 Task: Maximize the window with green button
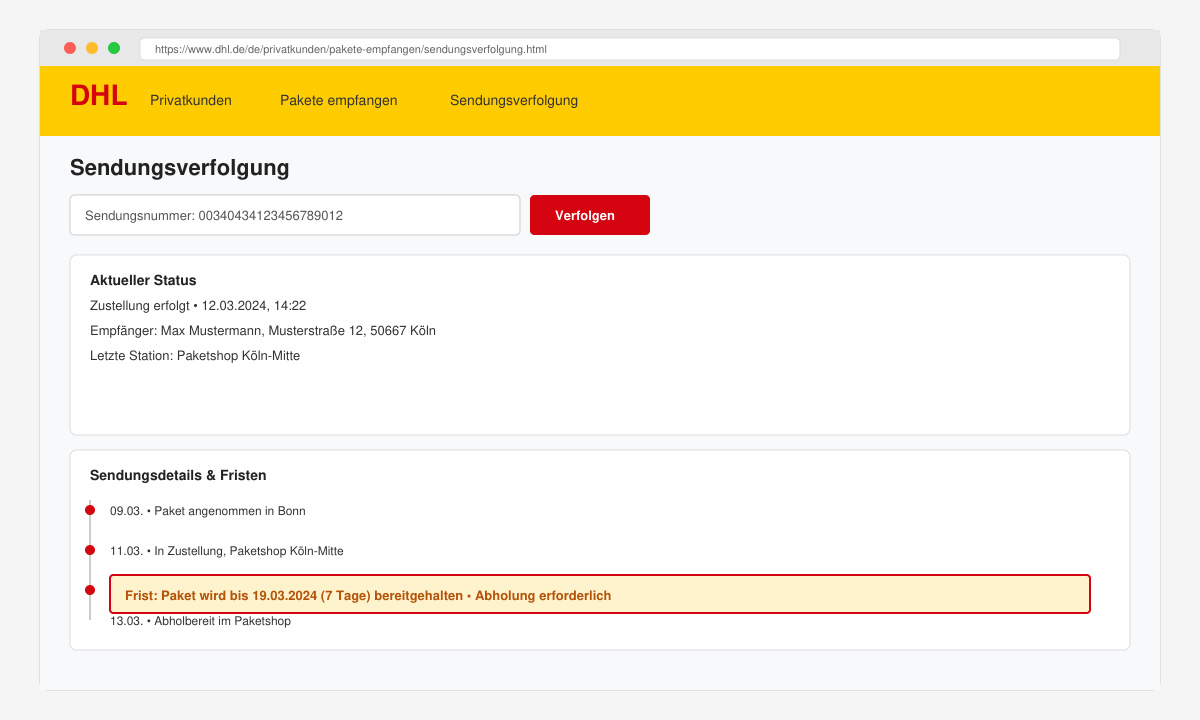(114, 48)
